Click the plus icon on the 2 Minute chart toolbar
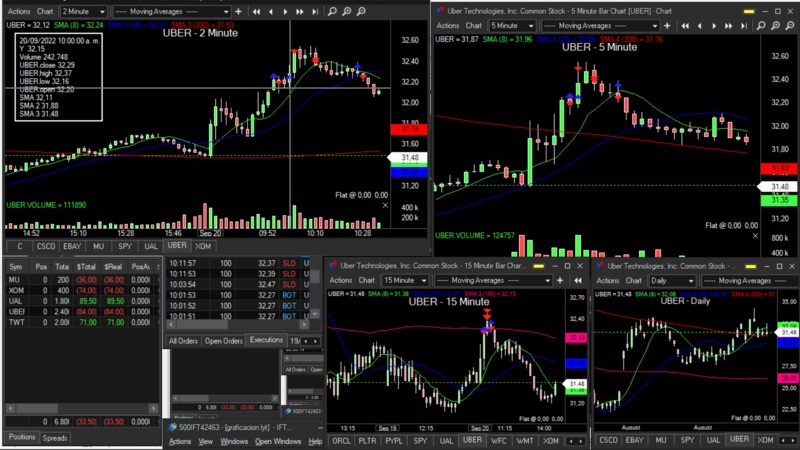Screen dimensions: 800x450 237,11
